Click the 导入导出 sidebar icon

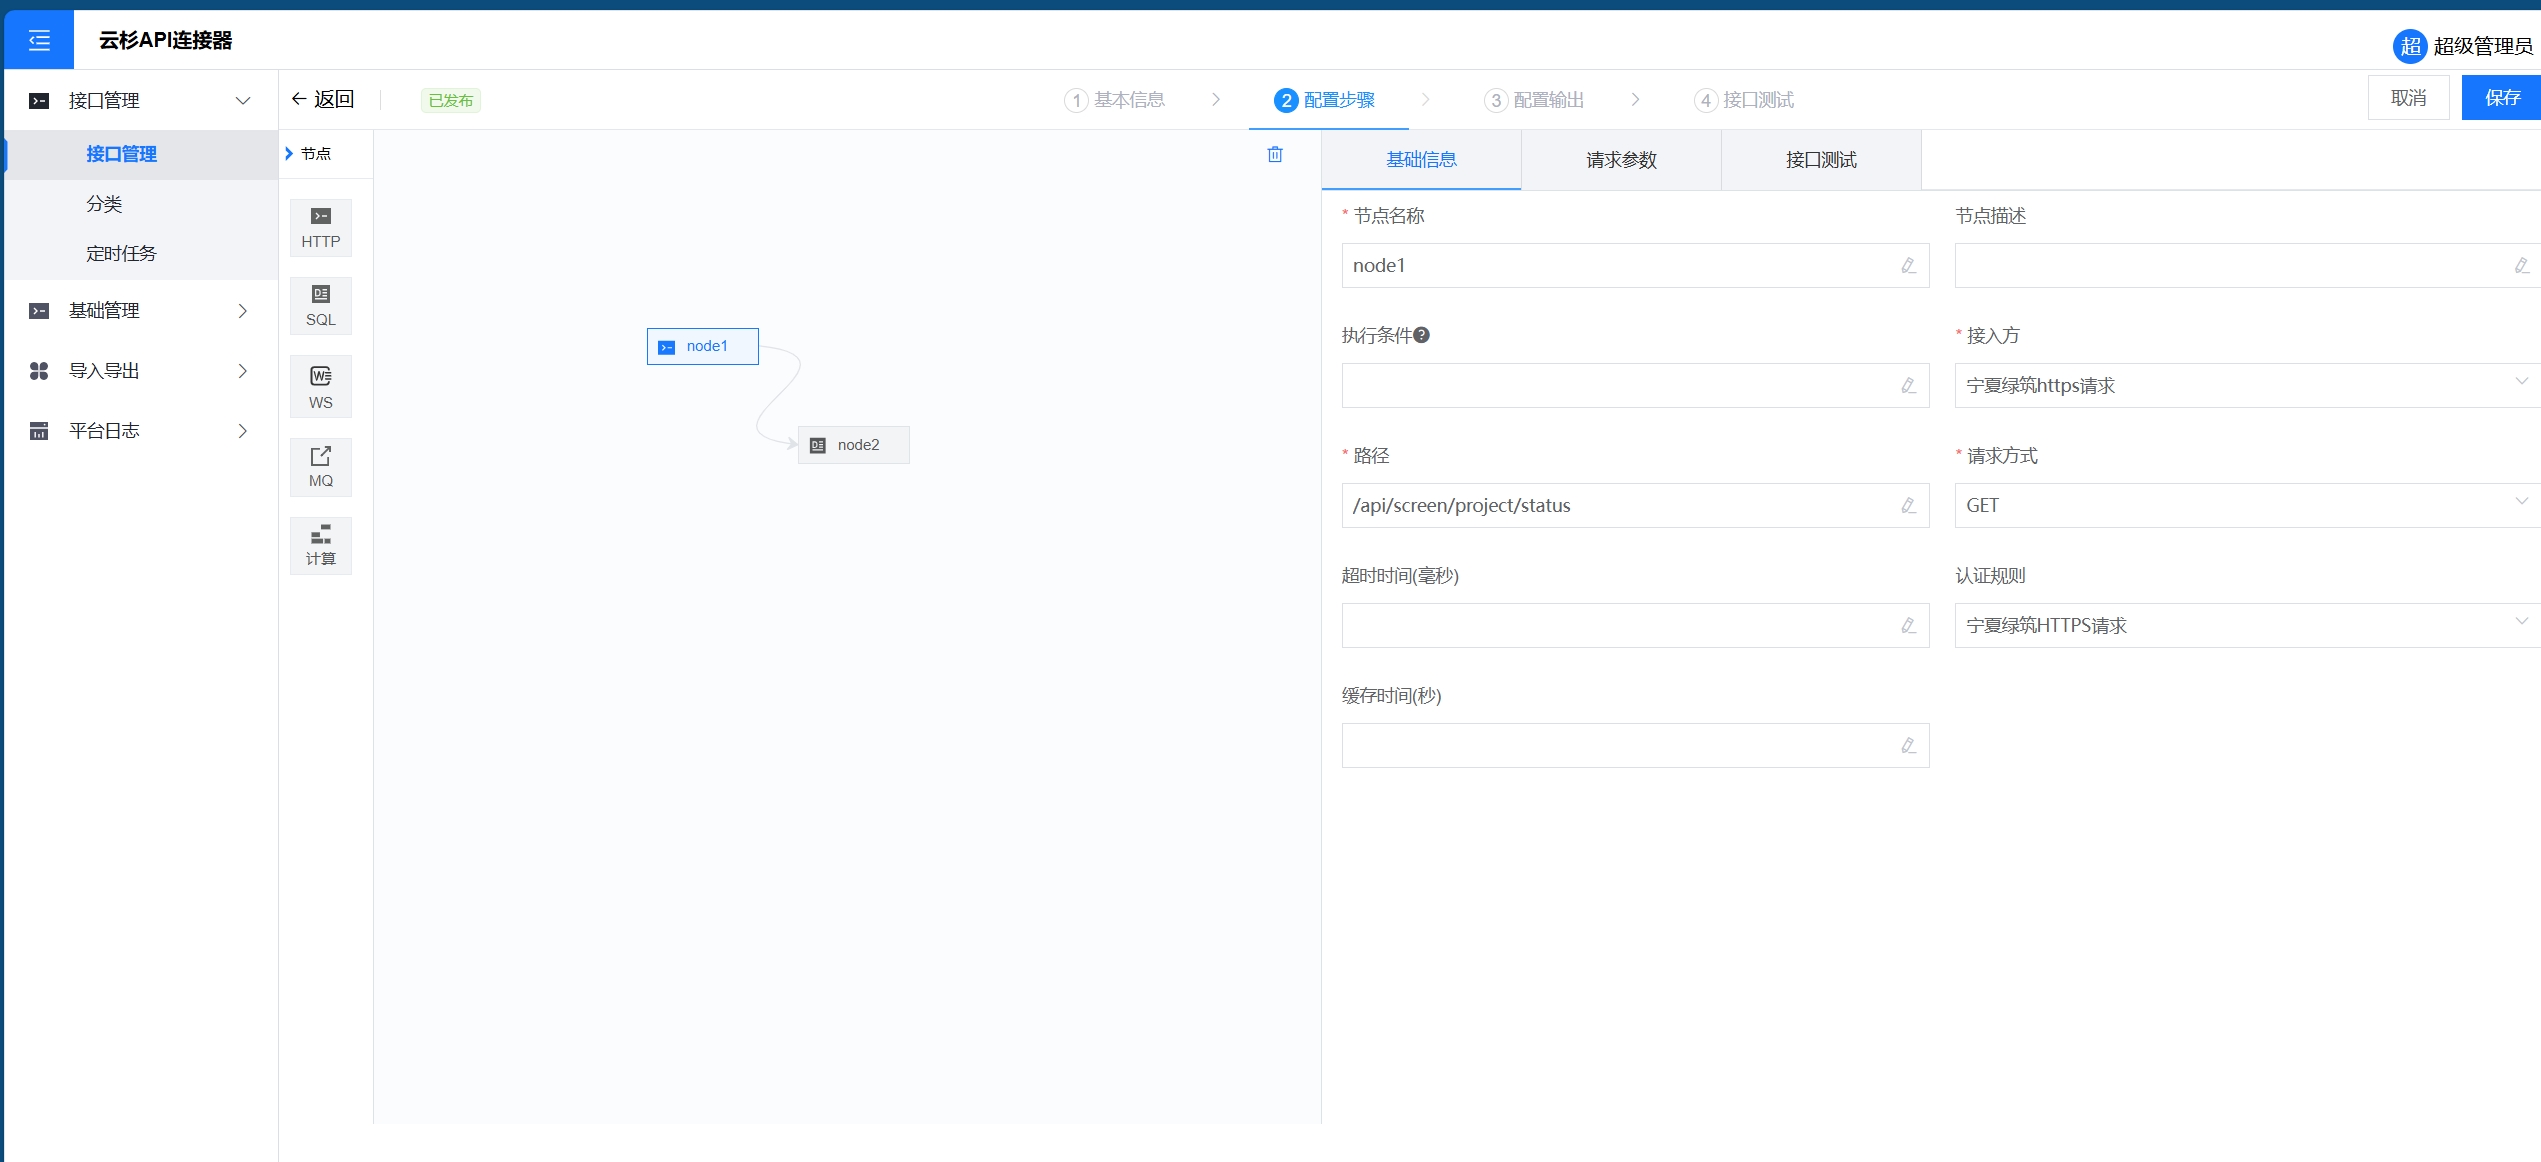pyautogui.click(x=39, y=371)
